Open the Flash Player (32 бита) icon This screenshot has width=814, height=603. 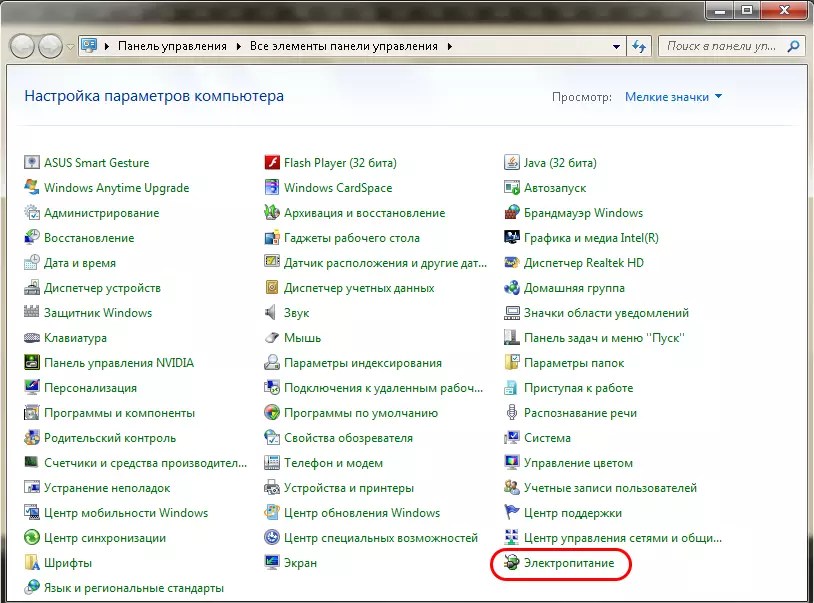click(x=272, y=163)
